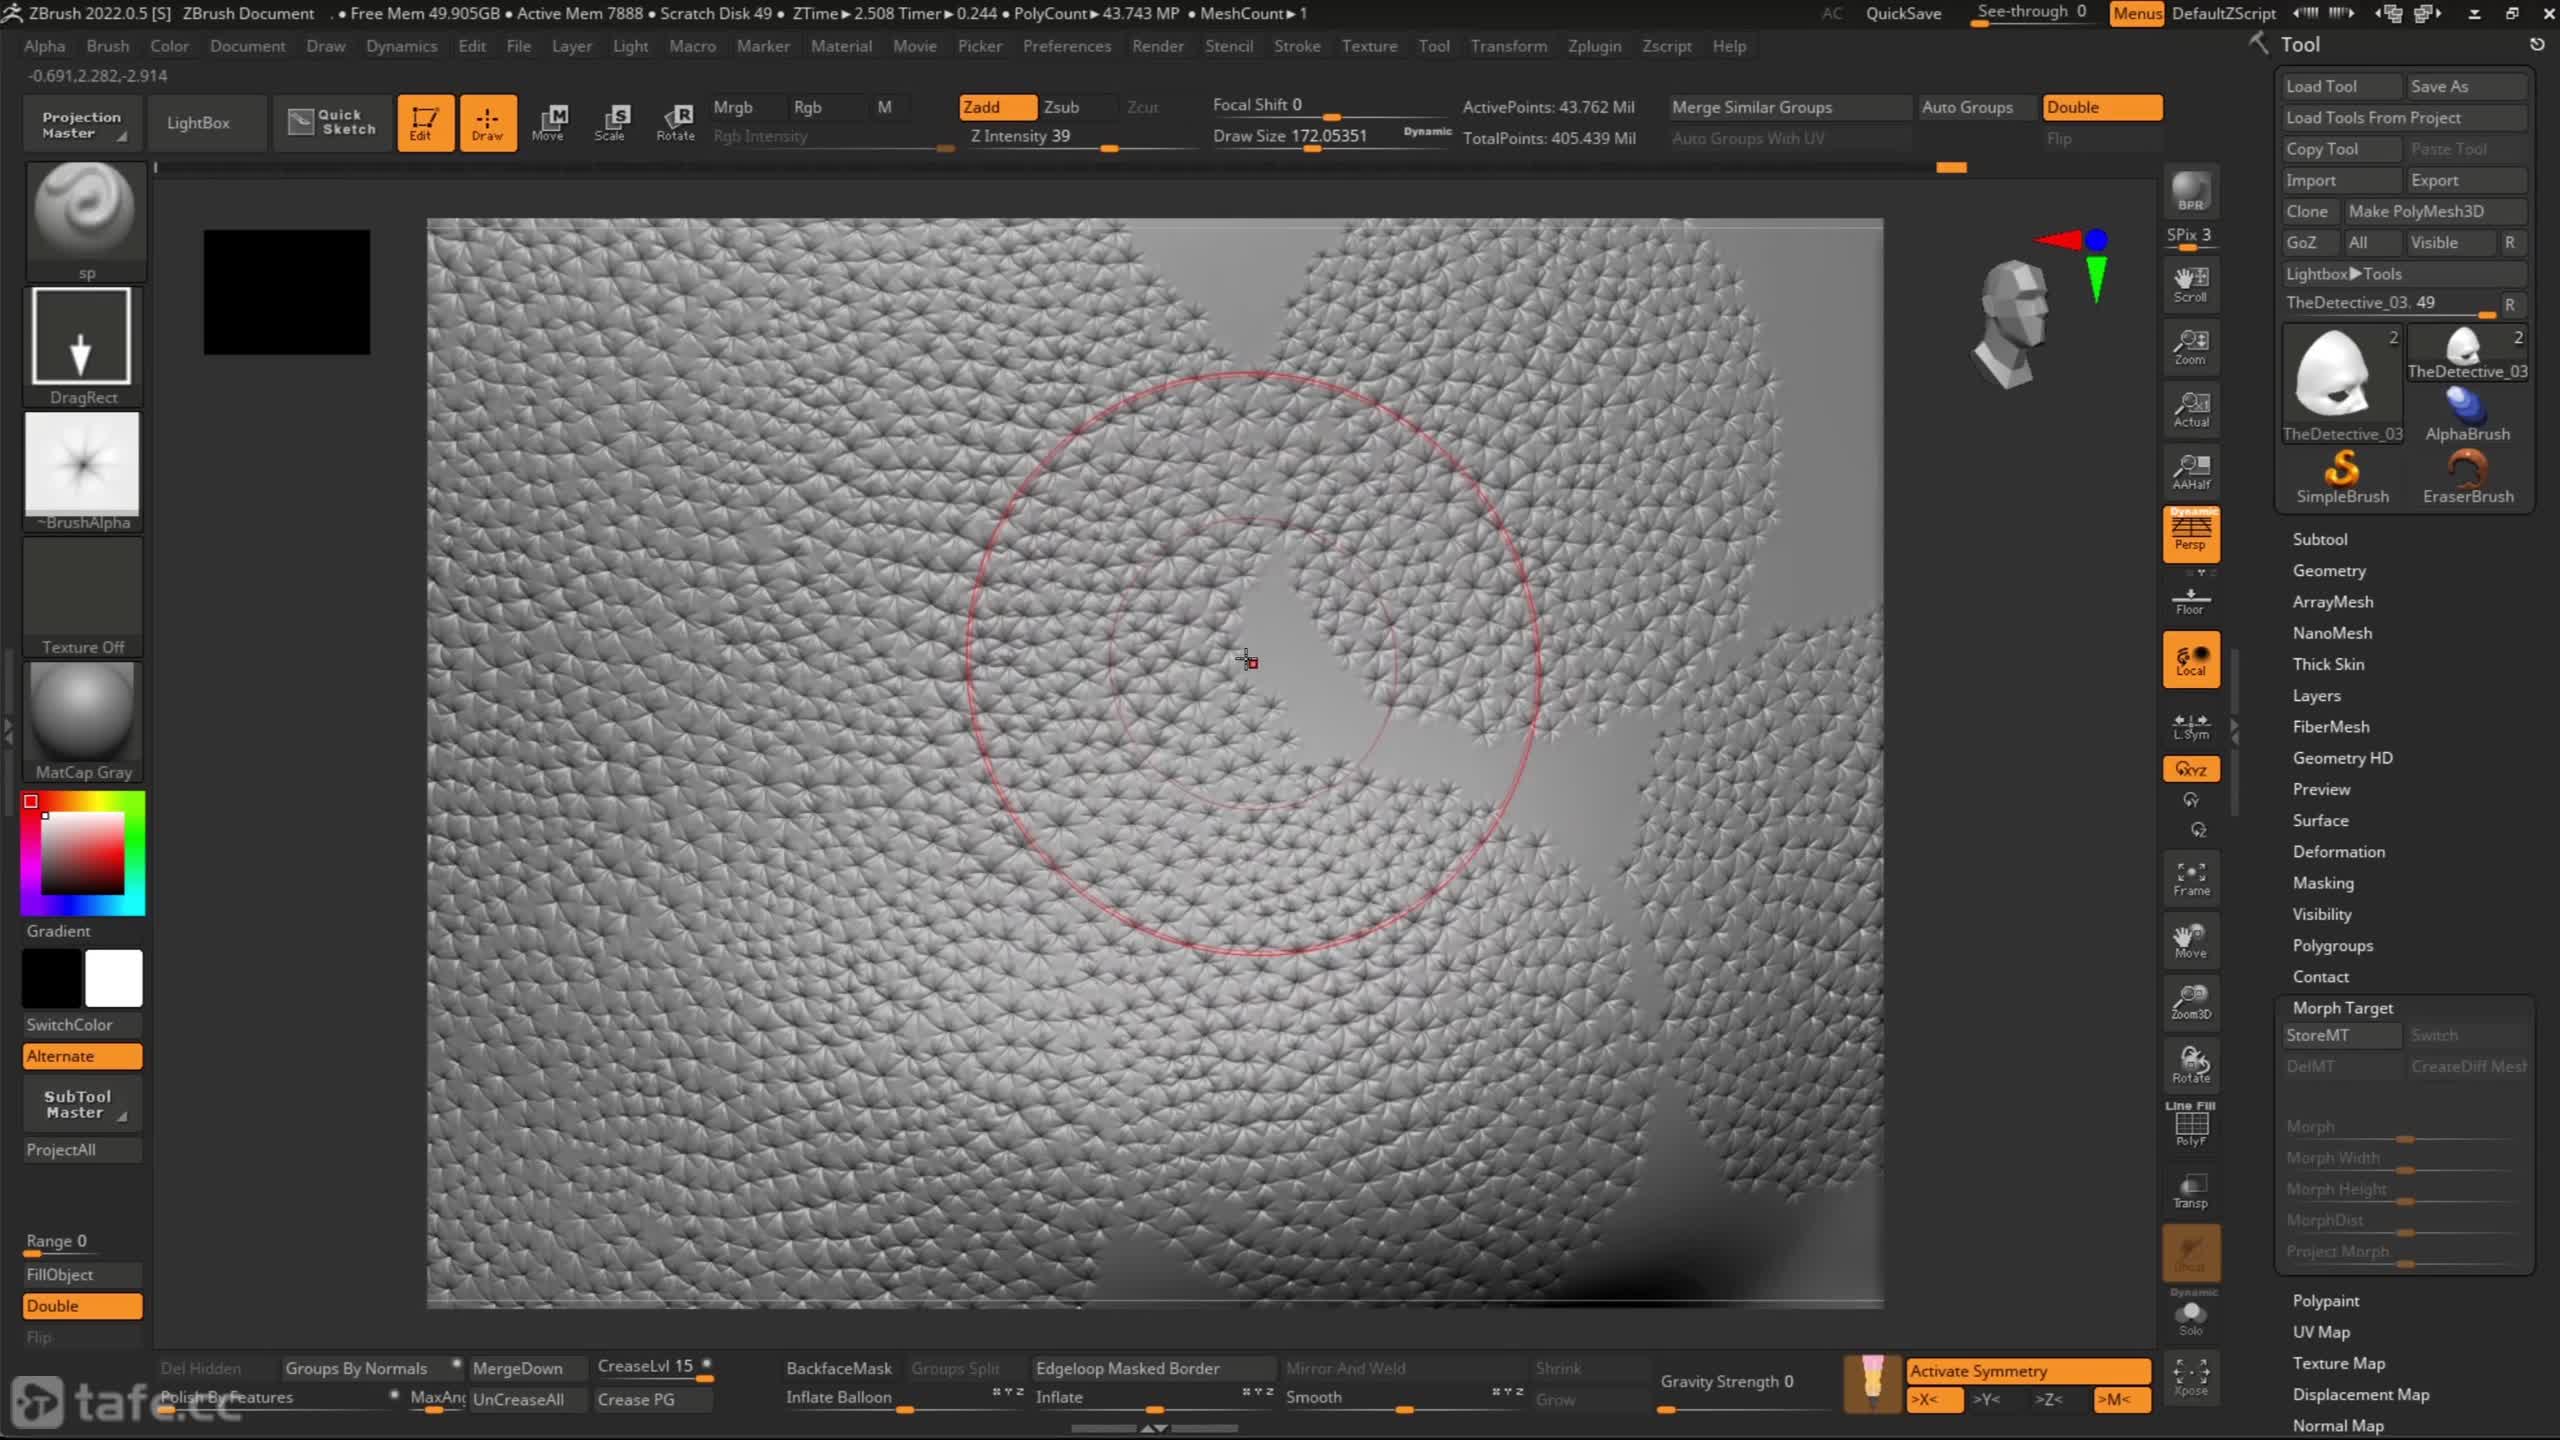
Task: Click the AAHalf view icon
Action: click(x=2190, y=471)
